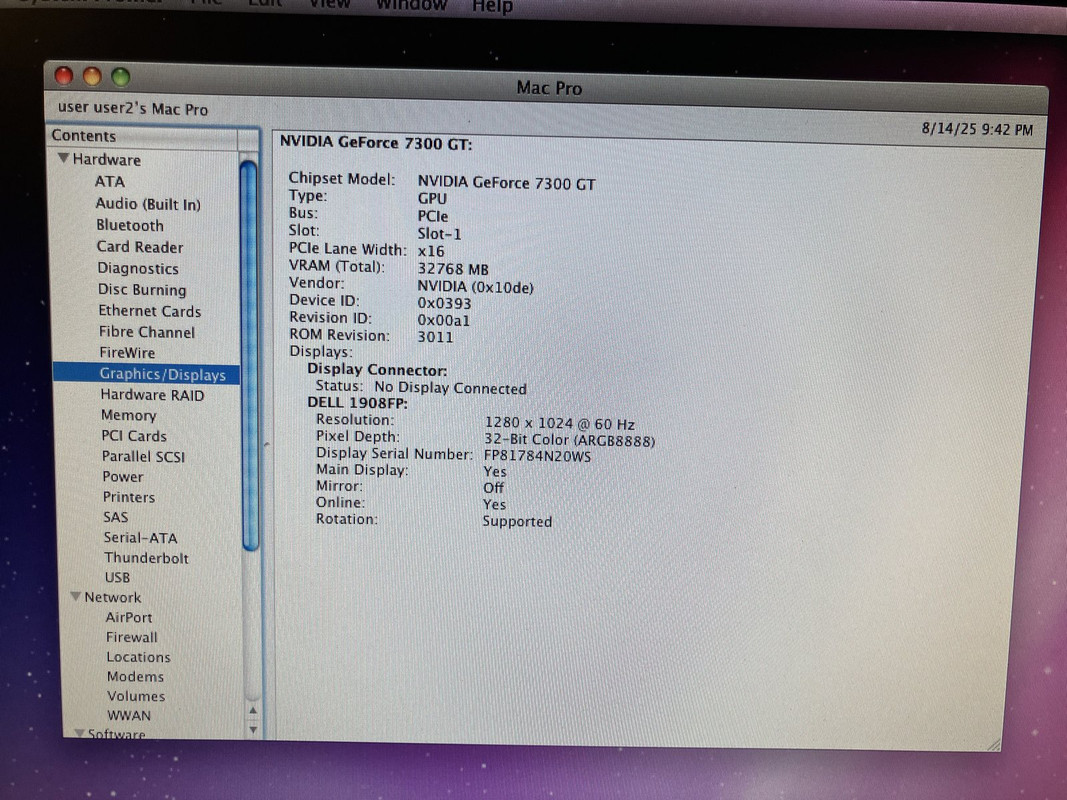Click the resolution 1280 x 1024 @ 60 Hz
1067x800 pixels.
pyautogui.click(x=559, y=423)
